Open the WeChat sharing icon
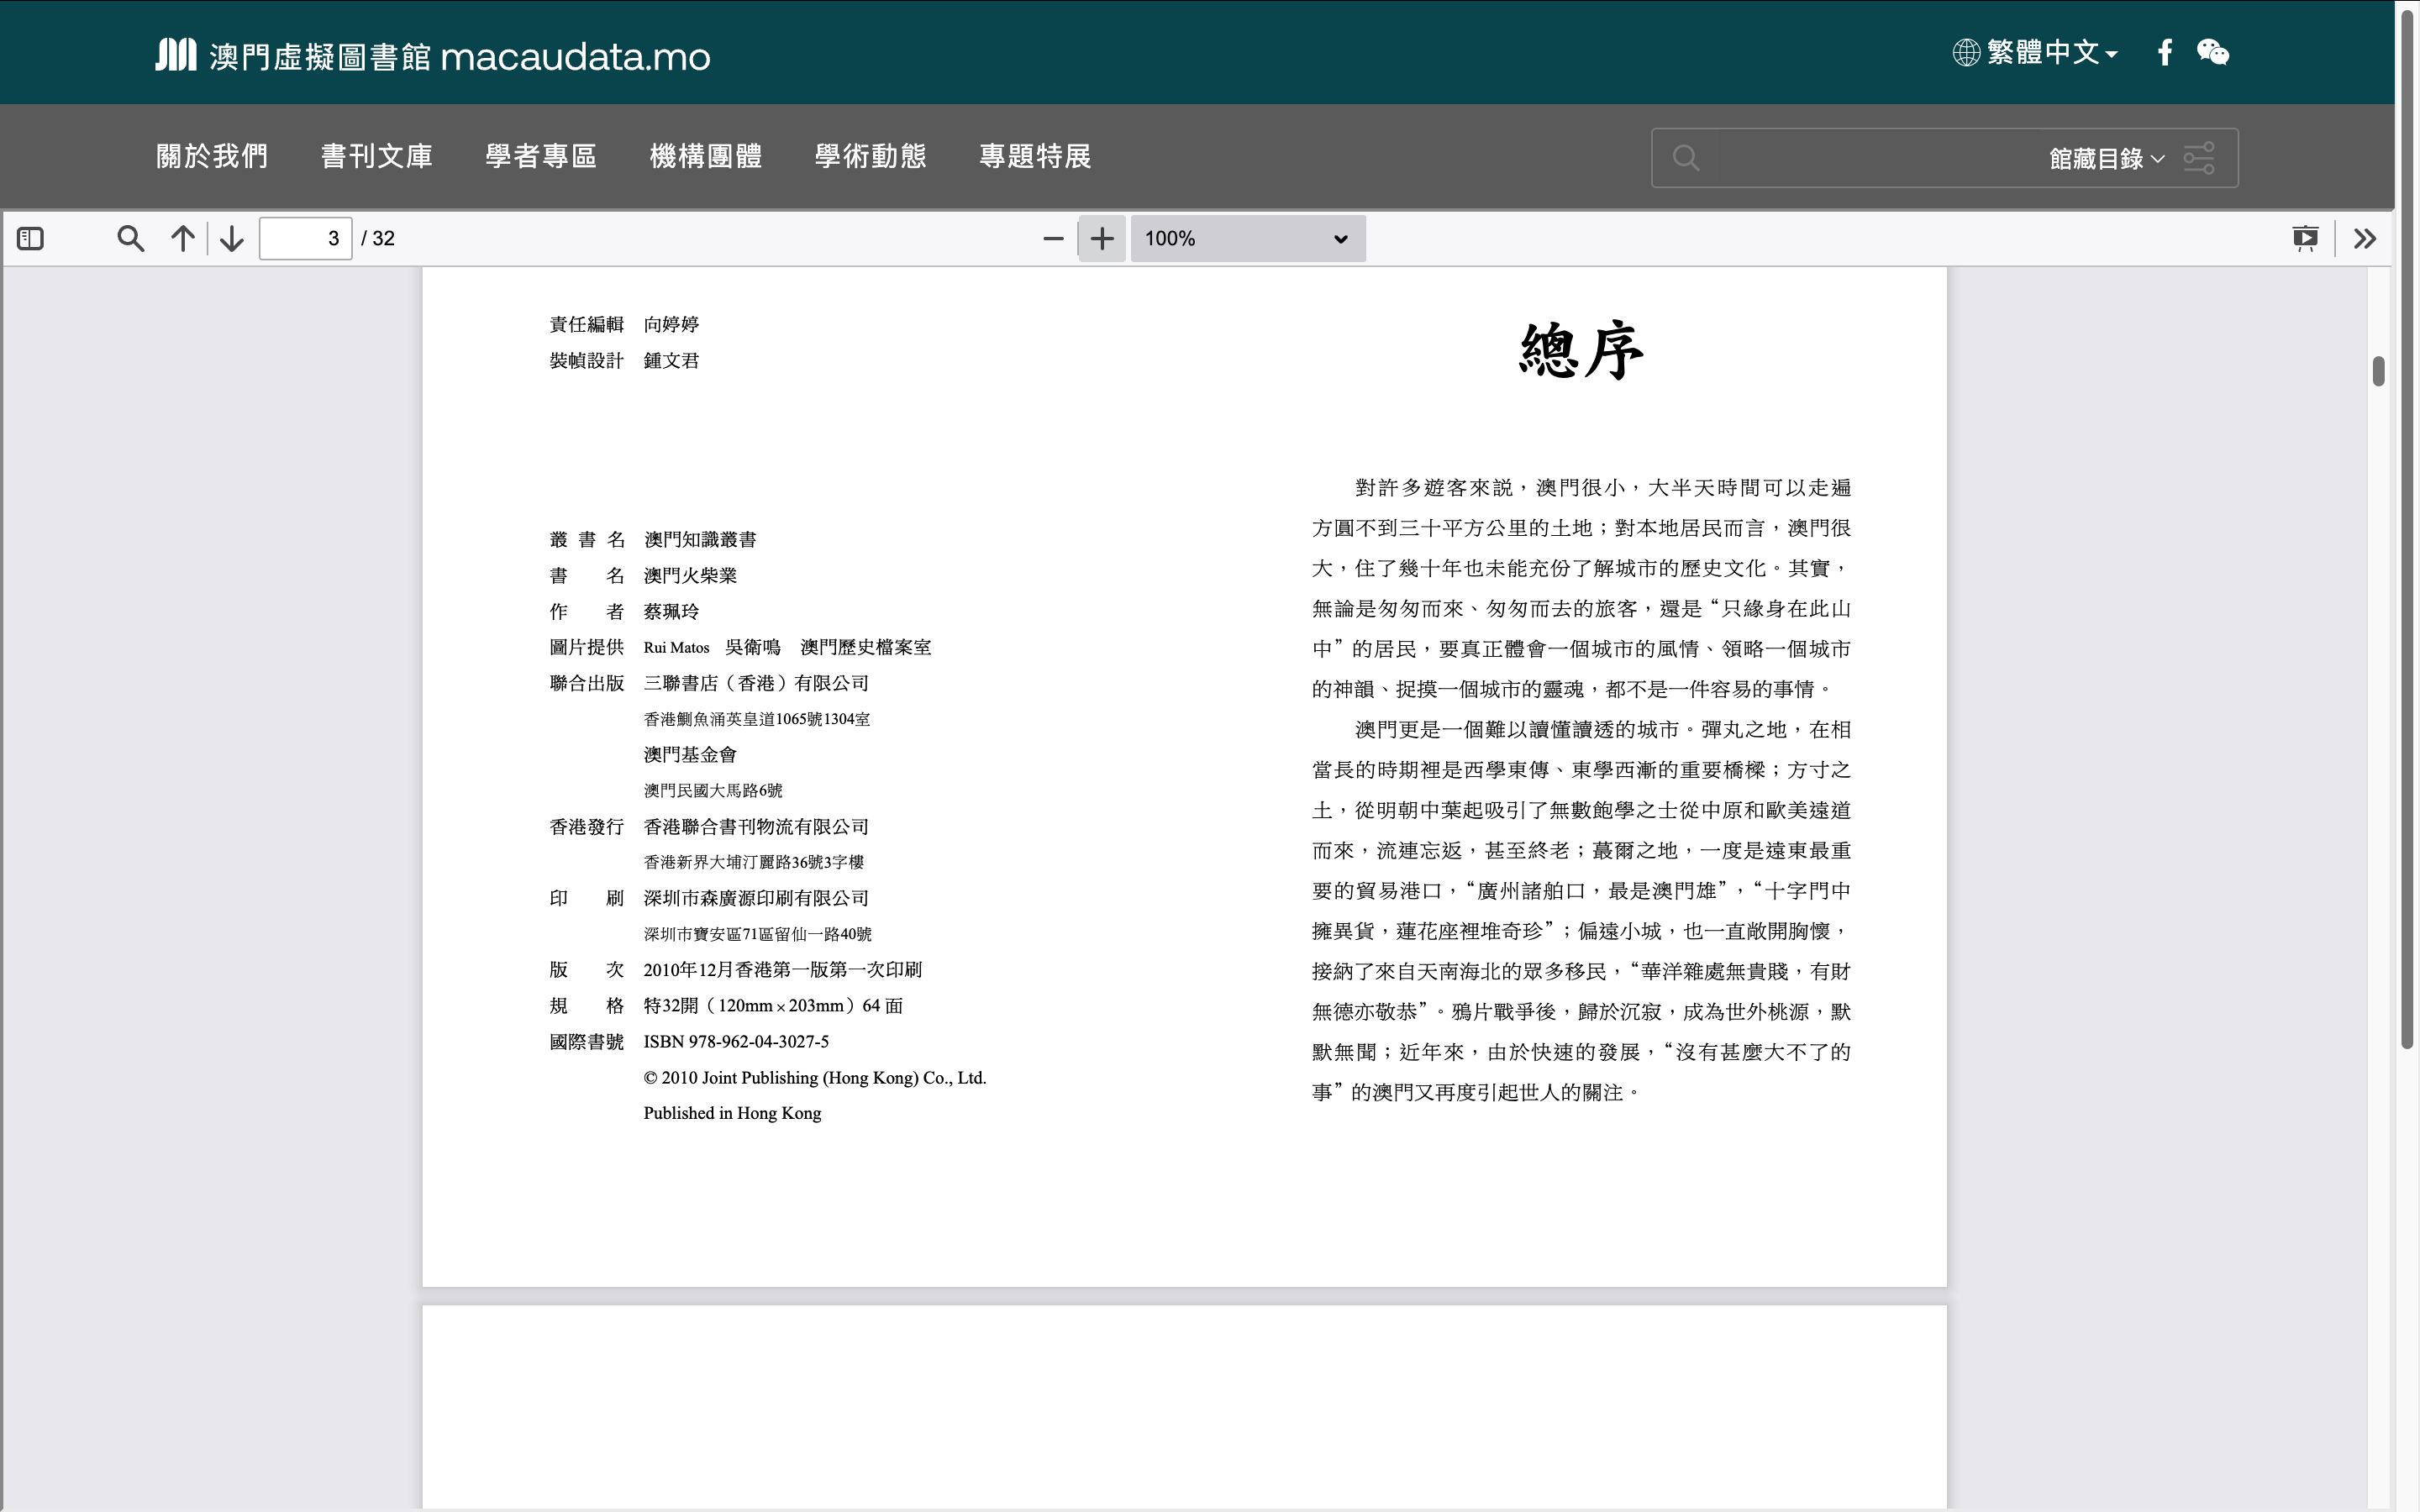 [x=2215, y=52]
